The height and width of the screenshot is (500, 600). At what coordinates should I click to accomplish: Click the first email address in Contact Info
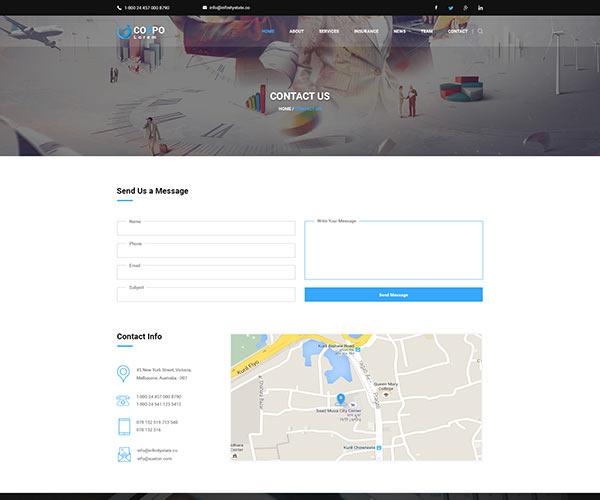[x=157, y=451]
